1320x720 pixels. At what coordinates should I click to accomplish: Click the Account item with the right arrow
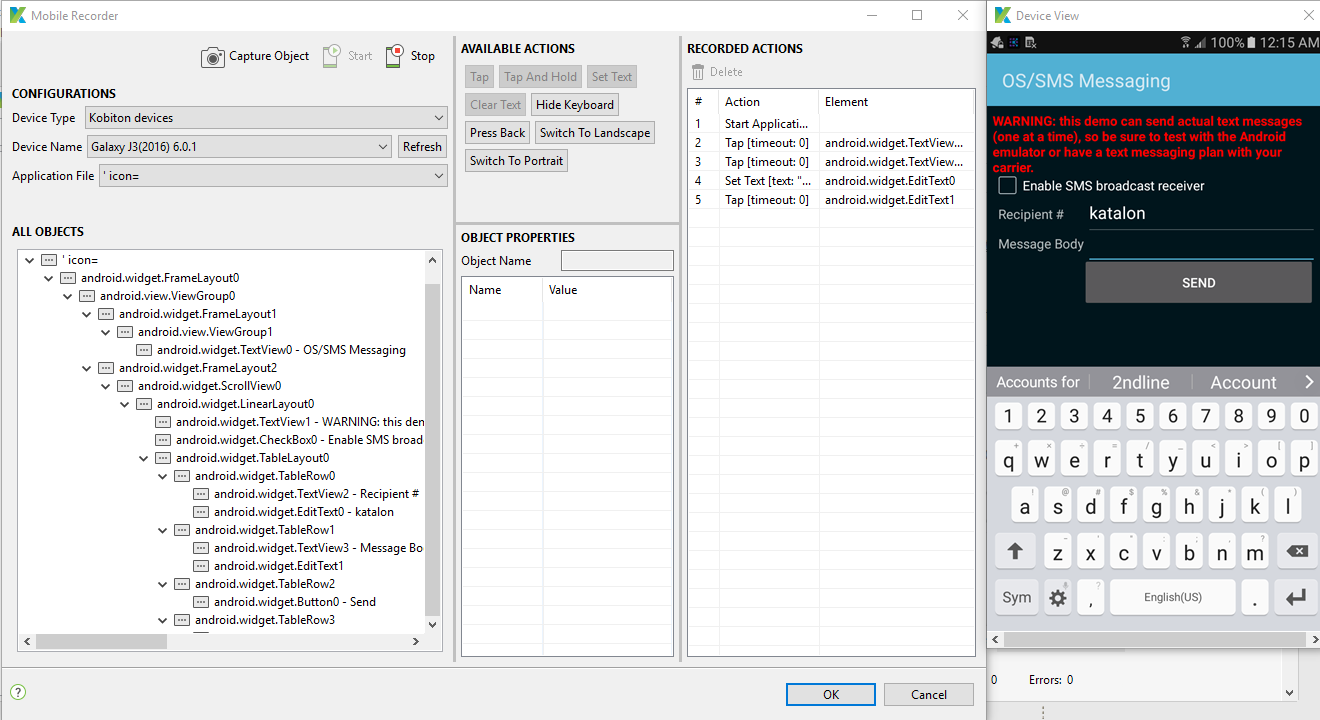click(x=1244, y=381)
